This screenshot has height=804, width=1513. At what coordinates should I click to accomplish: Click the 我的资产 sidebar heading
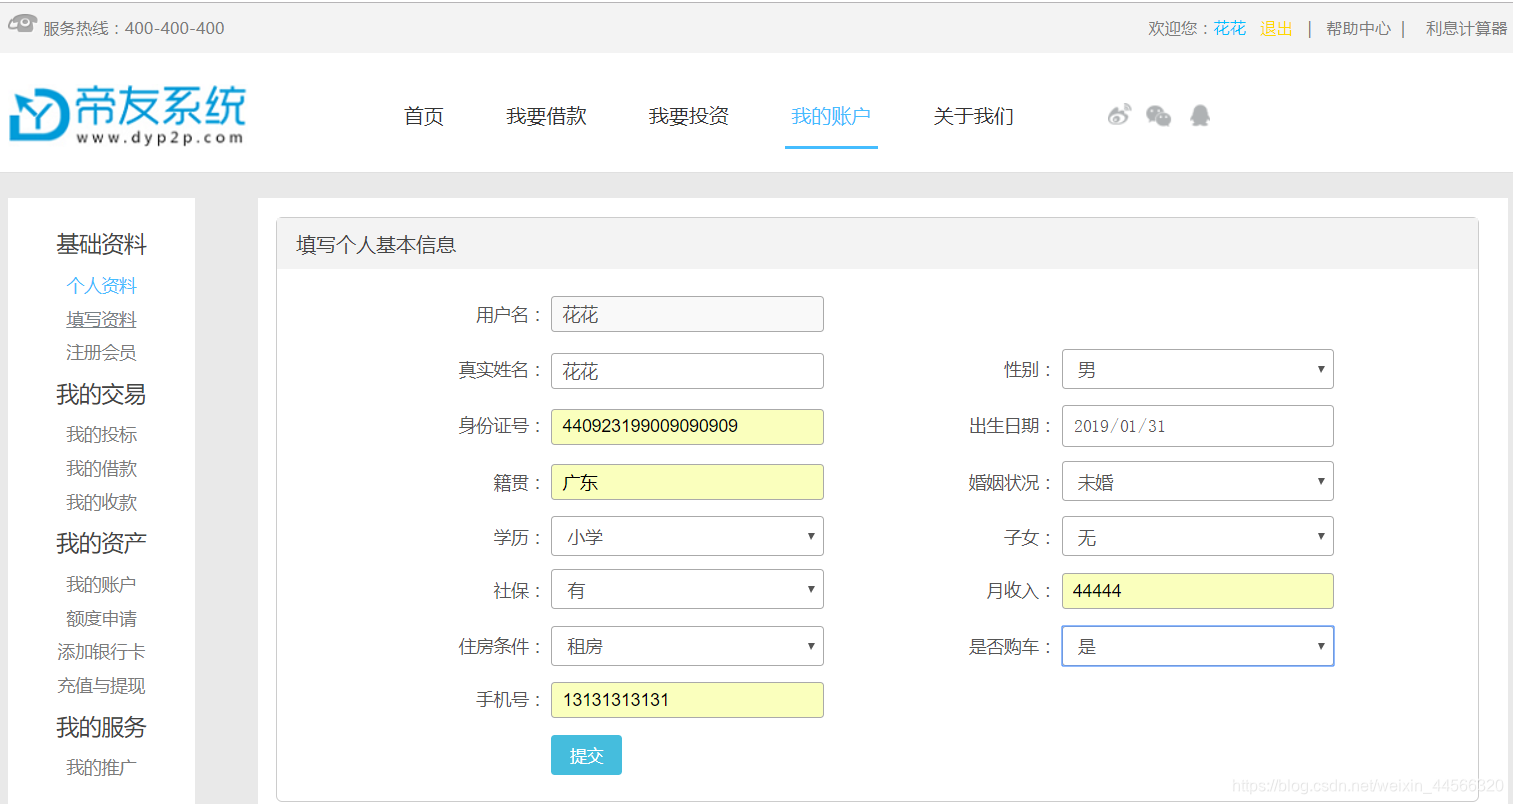(x=101, y=543)
